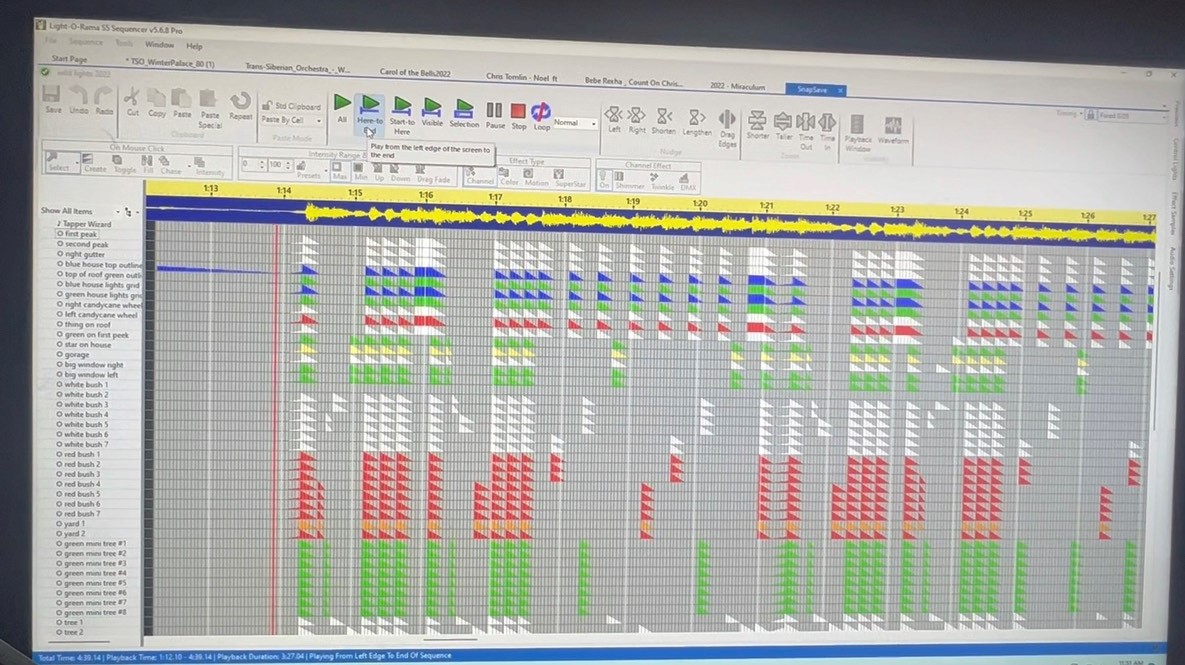Switch to 2022 - Miraculum tab

(x=738, y=86)
